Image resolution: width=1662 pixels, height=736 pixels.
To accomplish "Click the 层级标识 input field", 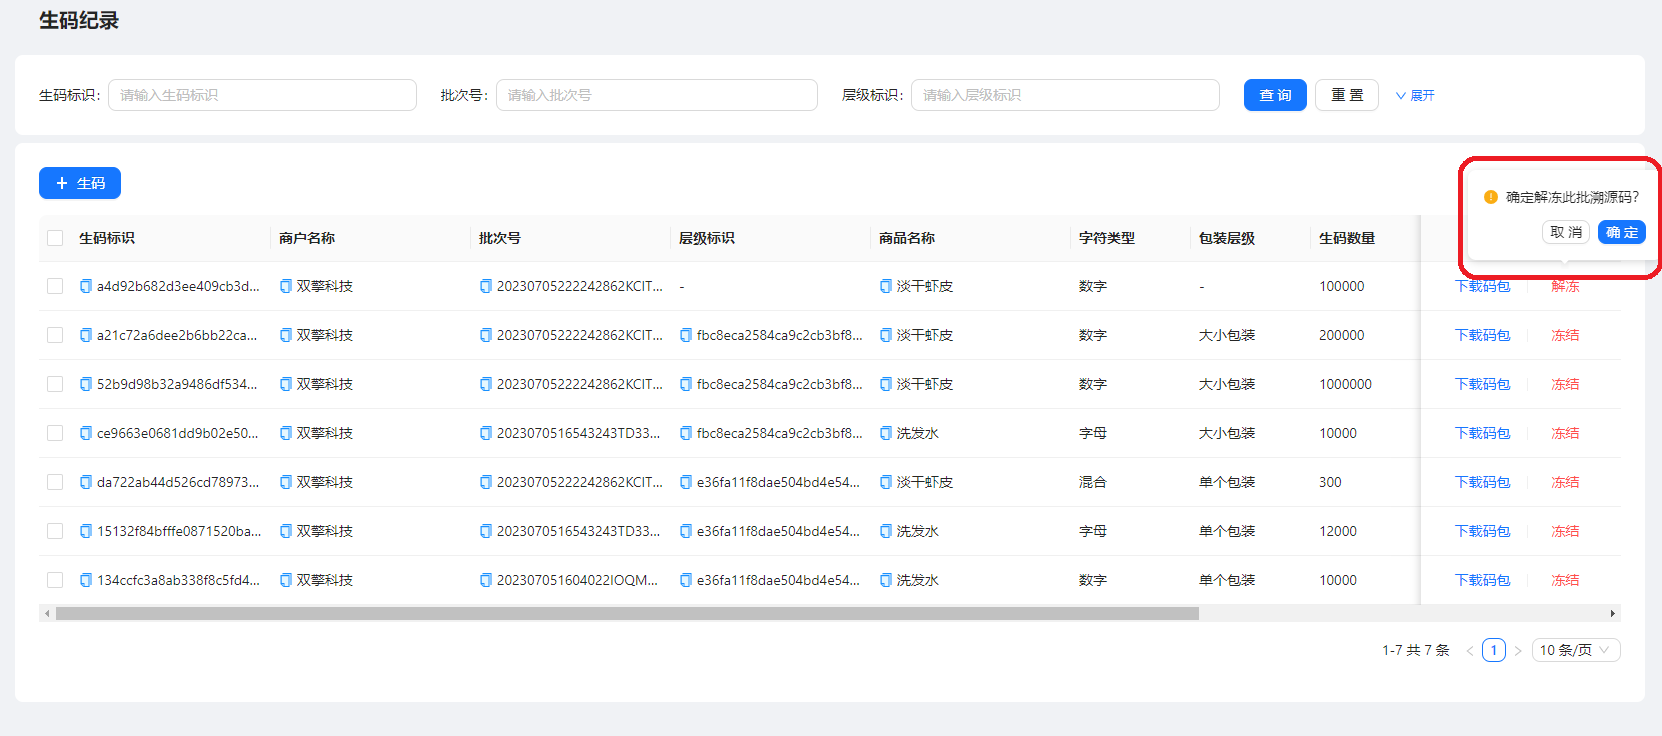I will 1065,95.
